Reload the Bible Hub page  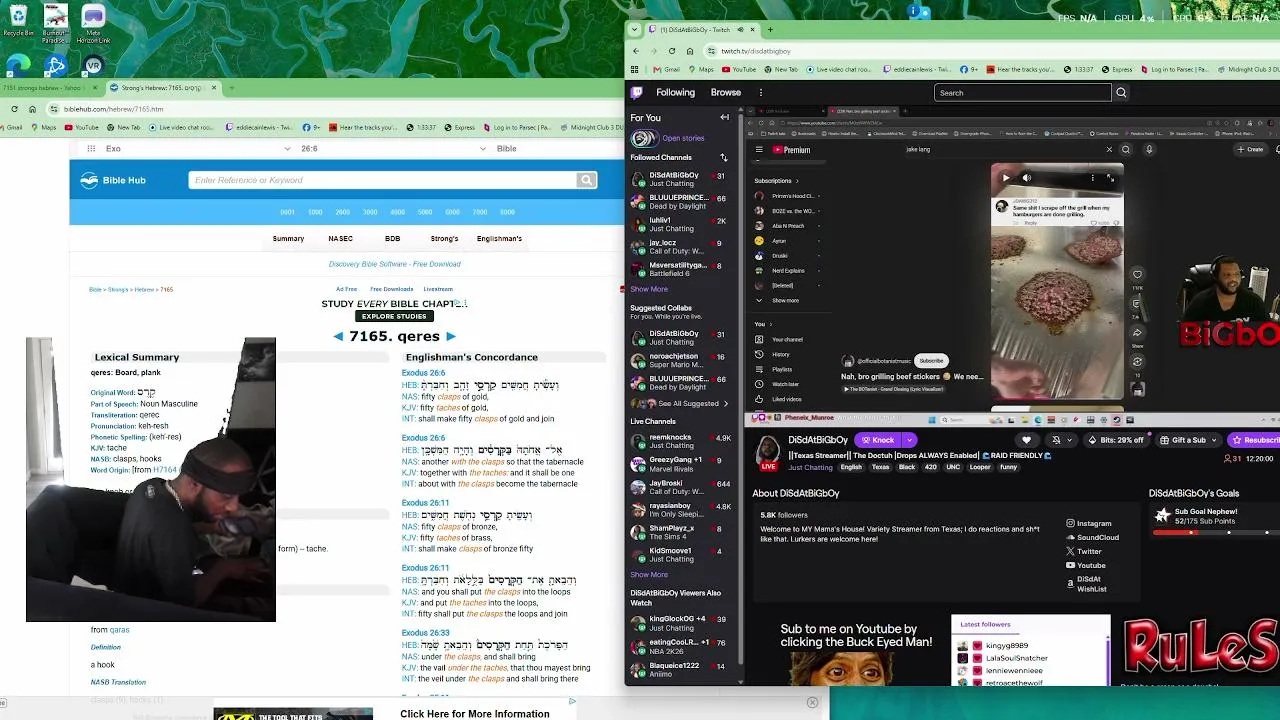pyautogui.click(x=14, y=109)
